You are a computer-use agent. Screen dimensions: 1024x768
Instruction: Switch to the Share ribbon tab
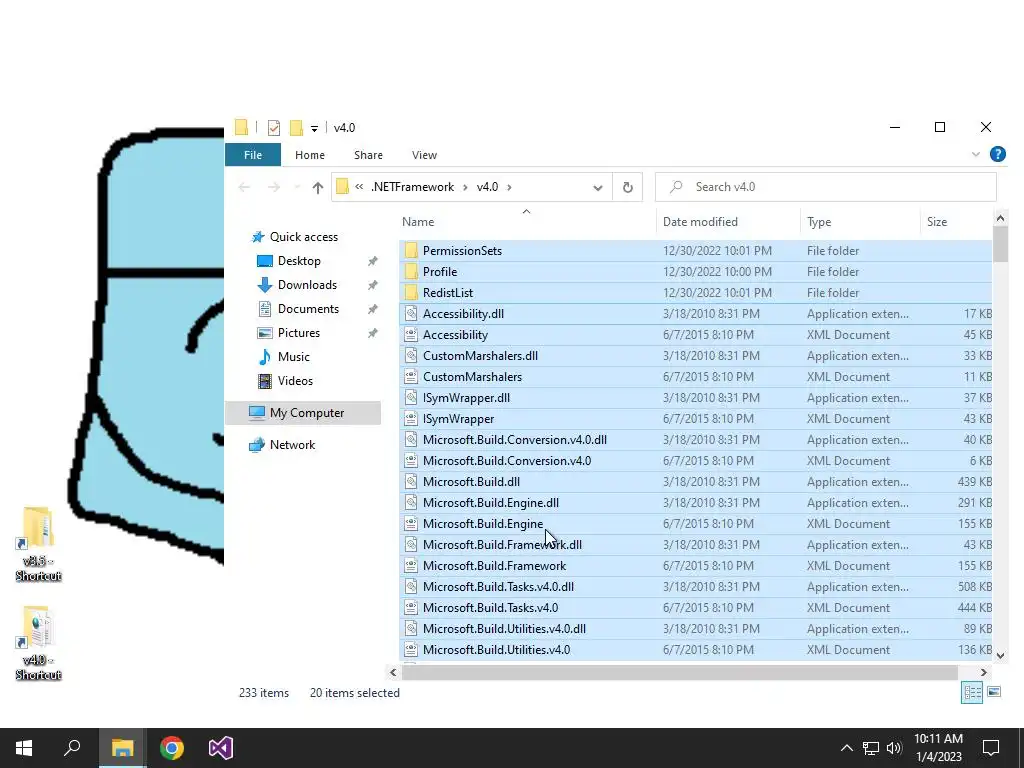[368, 155]
